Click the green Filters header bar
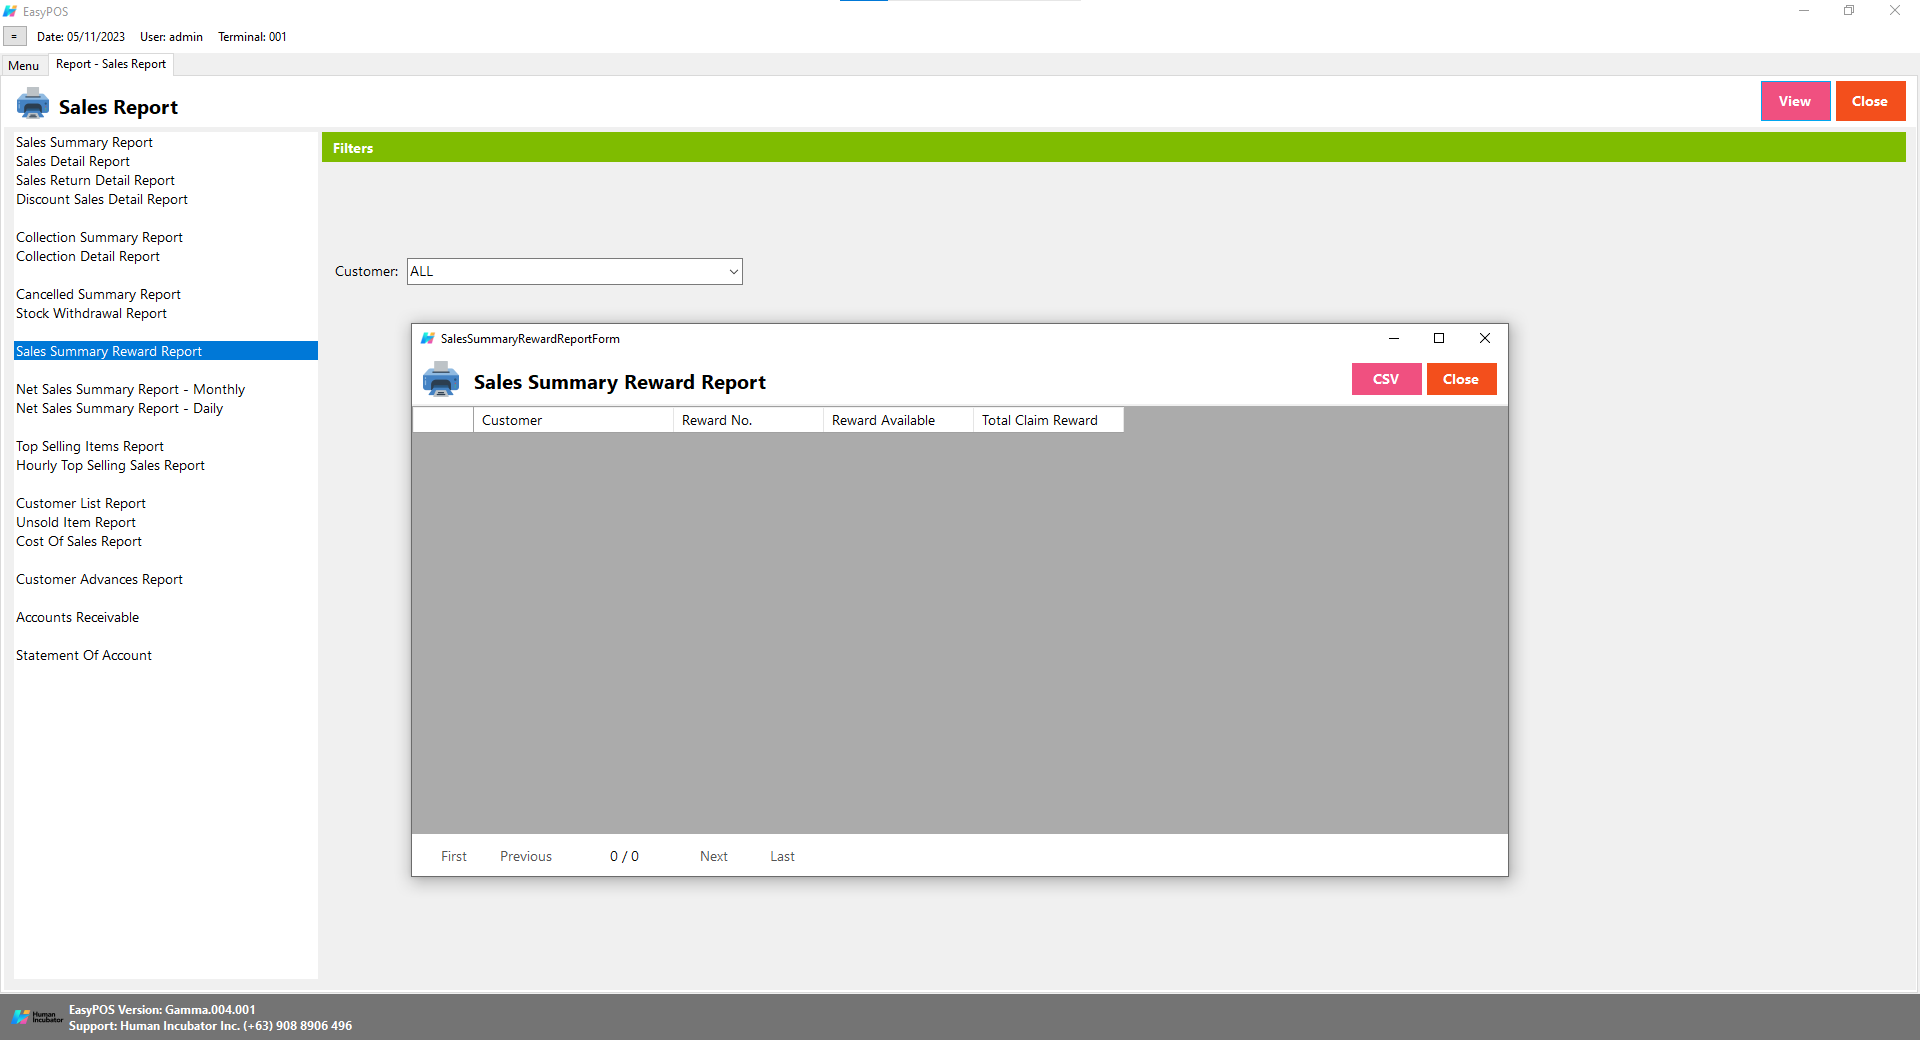 [x=1113, y=147]
